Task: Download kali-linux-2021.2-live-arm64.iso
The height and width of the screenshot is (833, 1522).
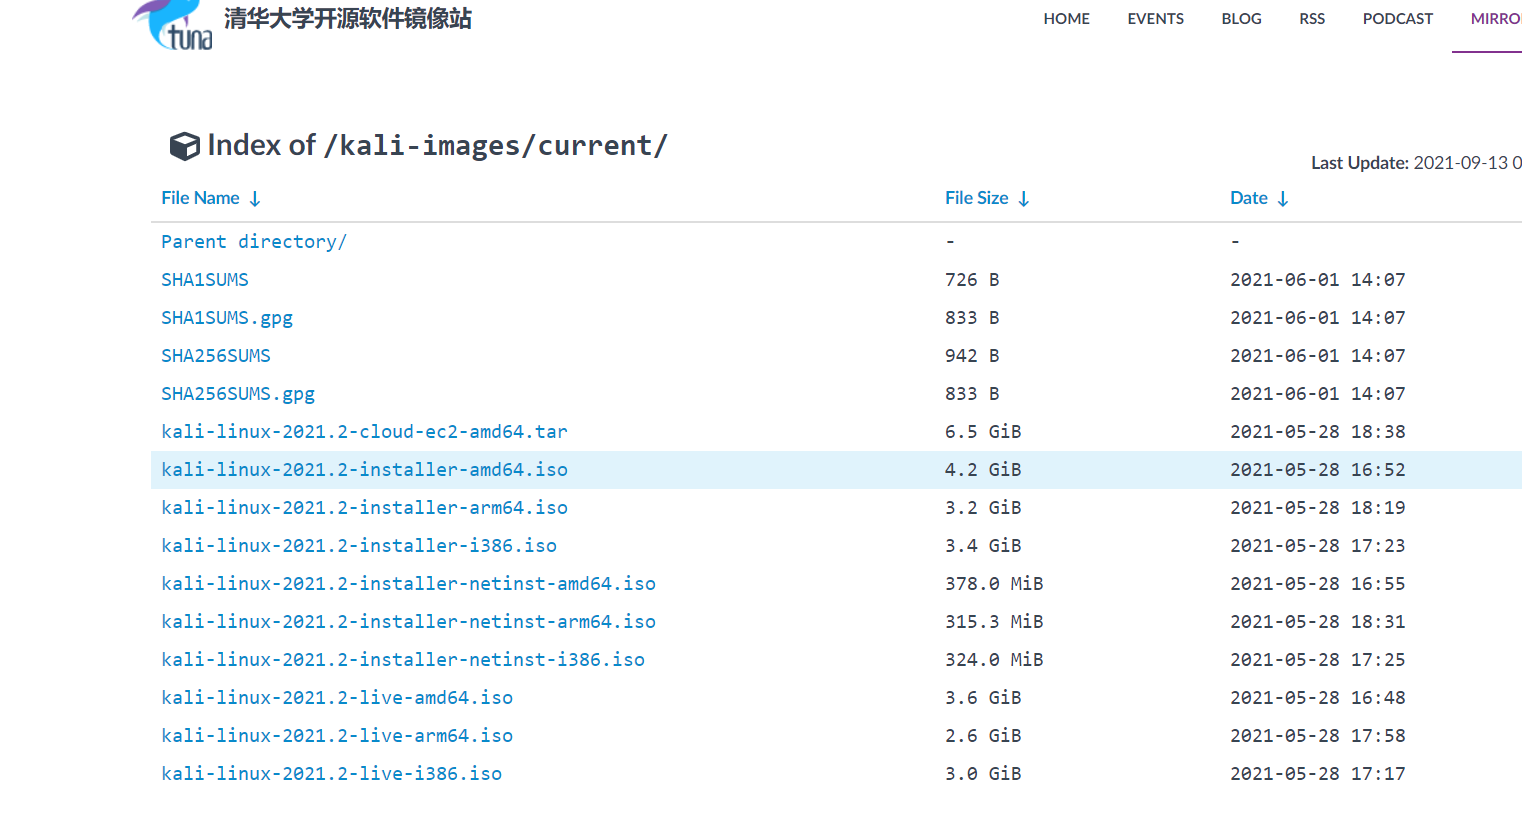Action: (x=337, y=736)
